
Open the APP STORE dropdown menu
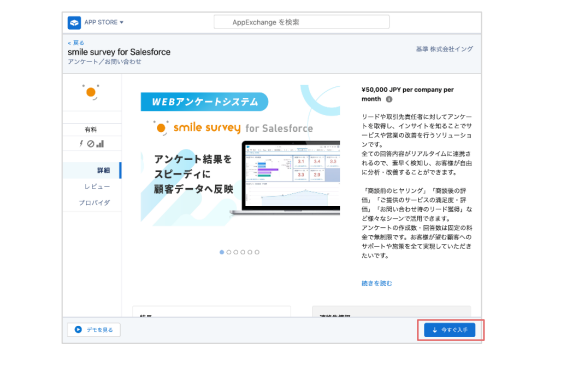(x=104, y=22)
